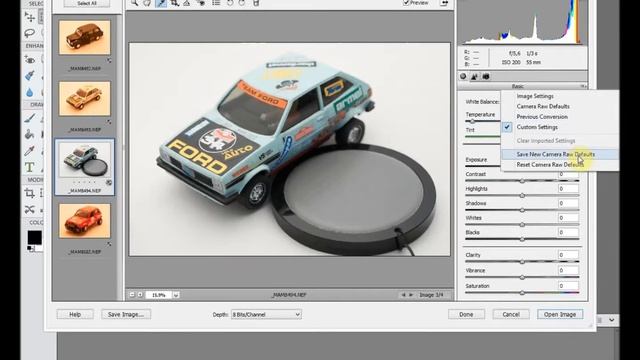
Task: Go to previous image arrow
Action: [x=403, y=295]
